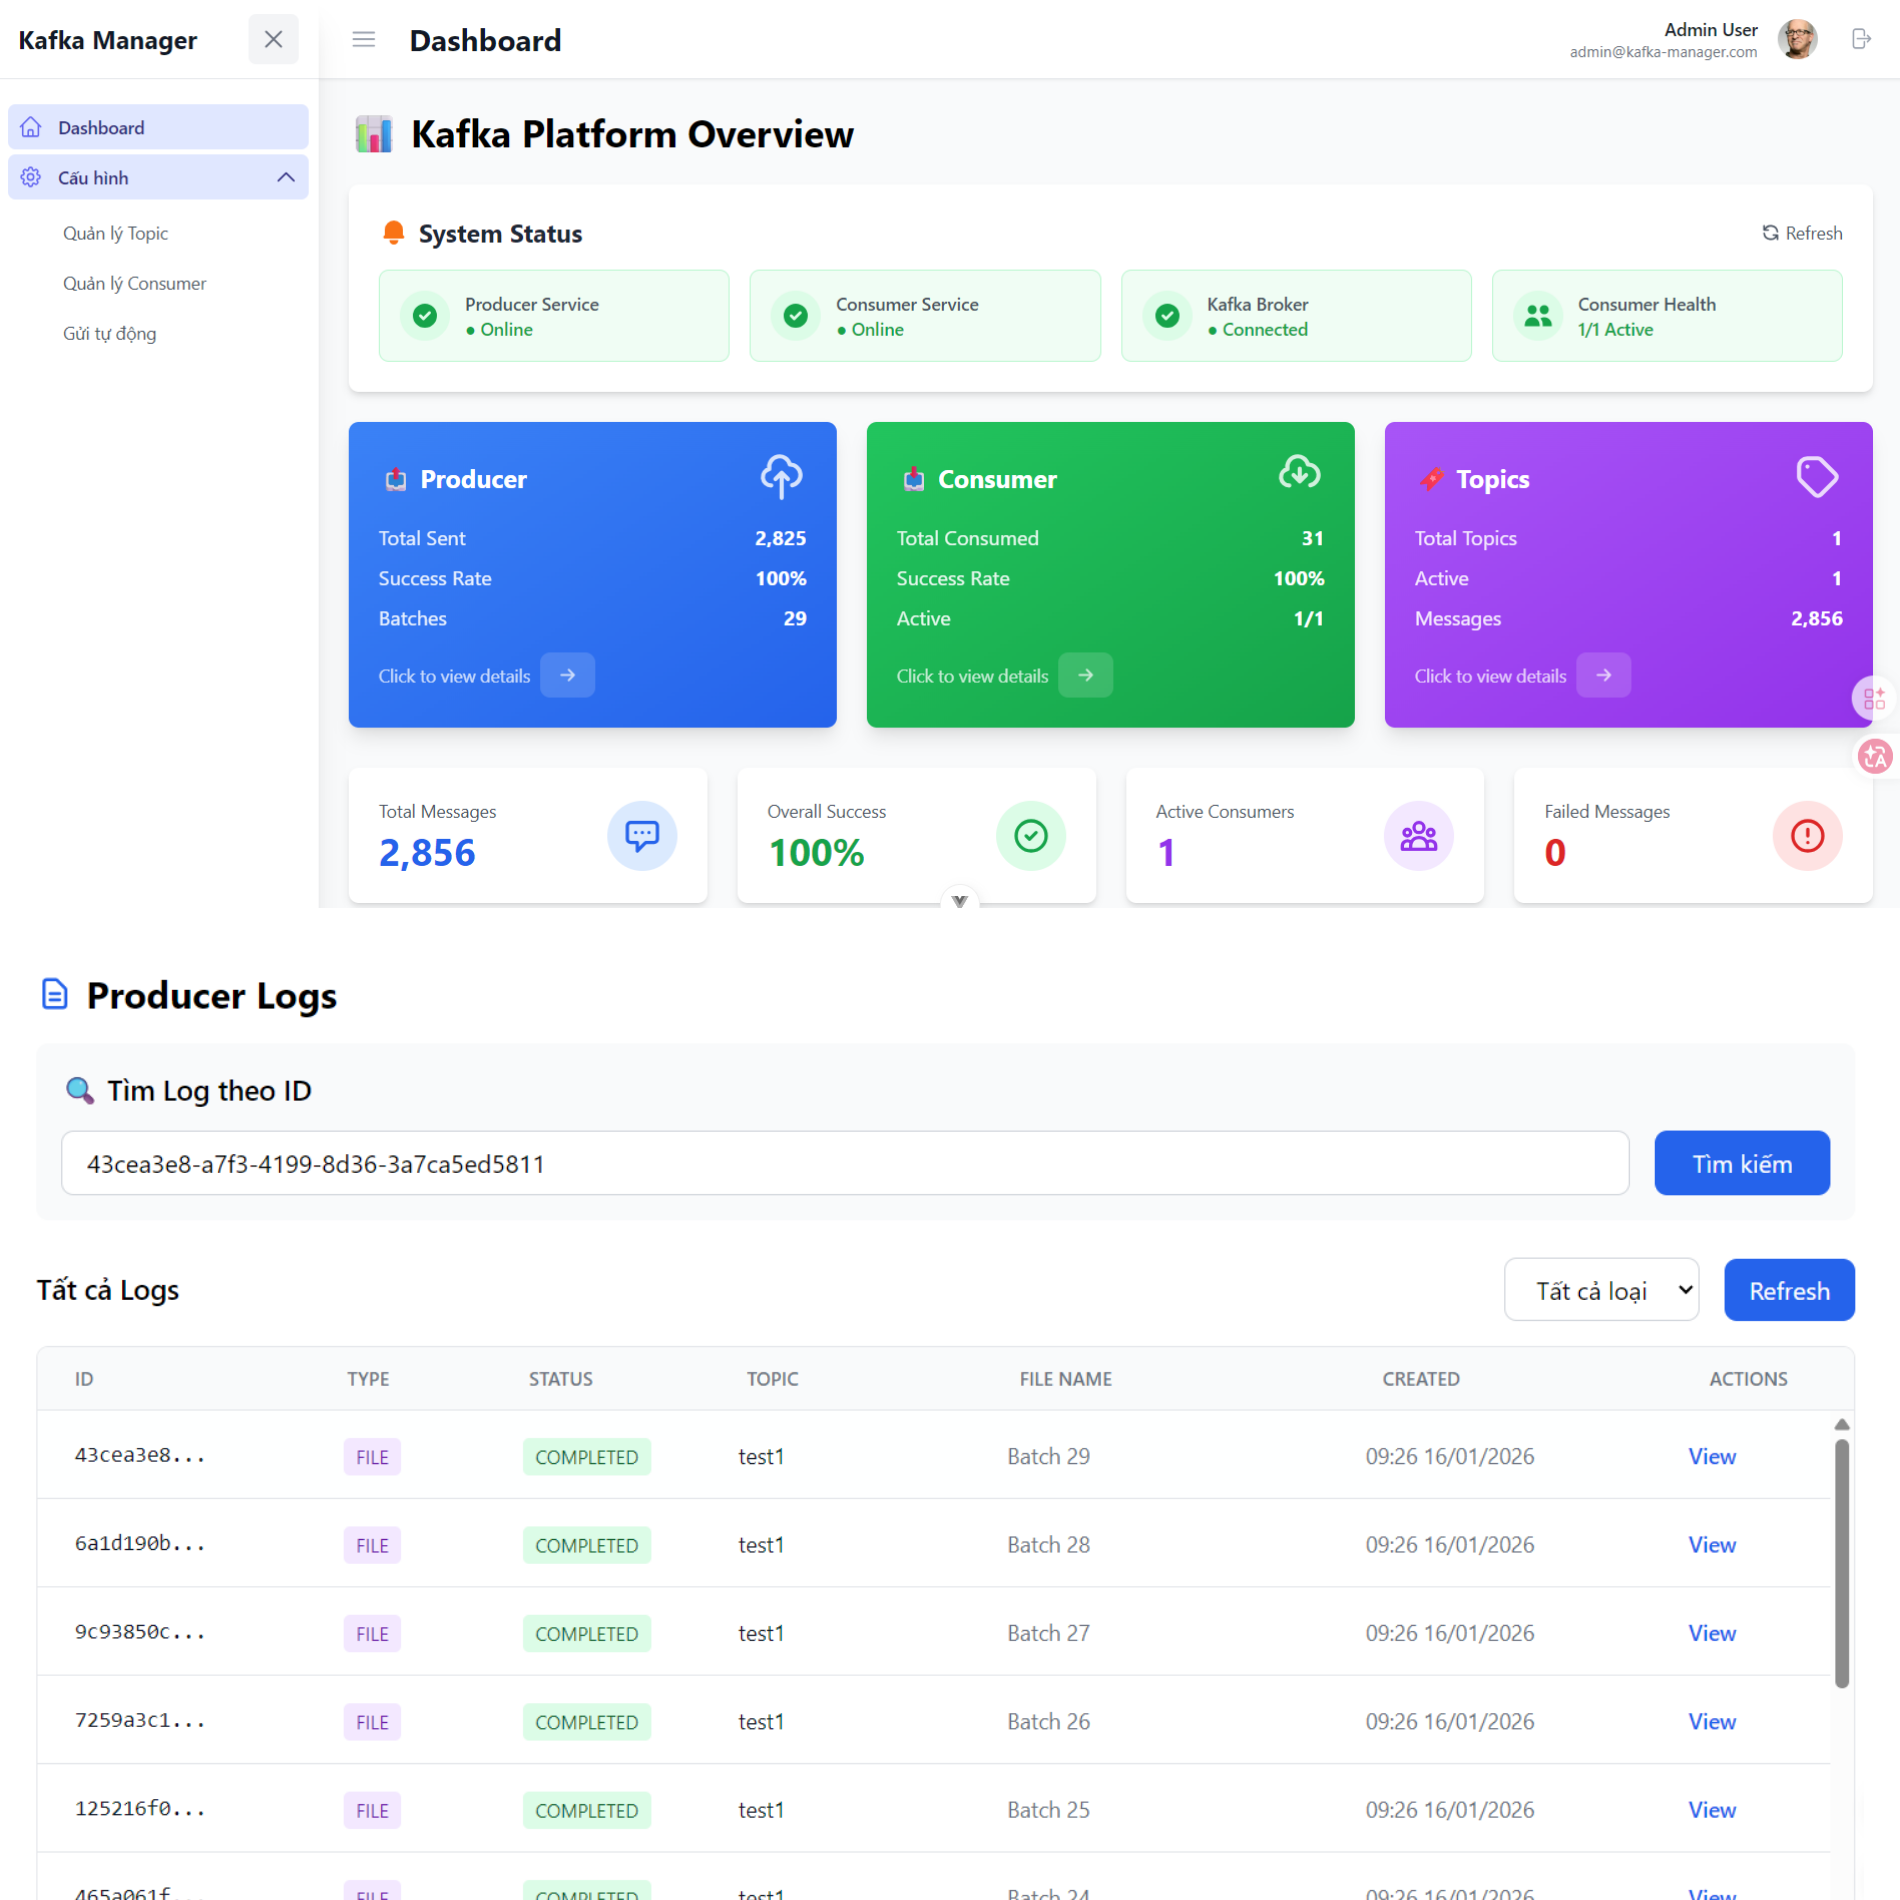
Task: Open the Tất cả loại filter dropdown
Action: (1600, 1290)
